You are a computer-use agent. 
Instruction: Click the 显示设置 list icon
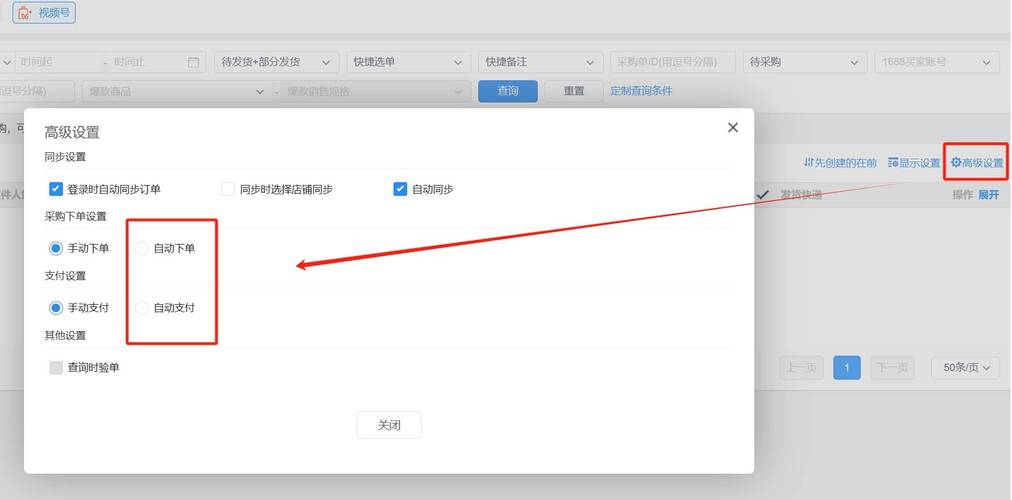(x=893, y=163)
